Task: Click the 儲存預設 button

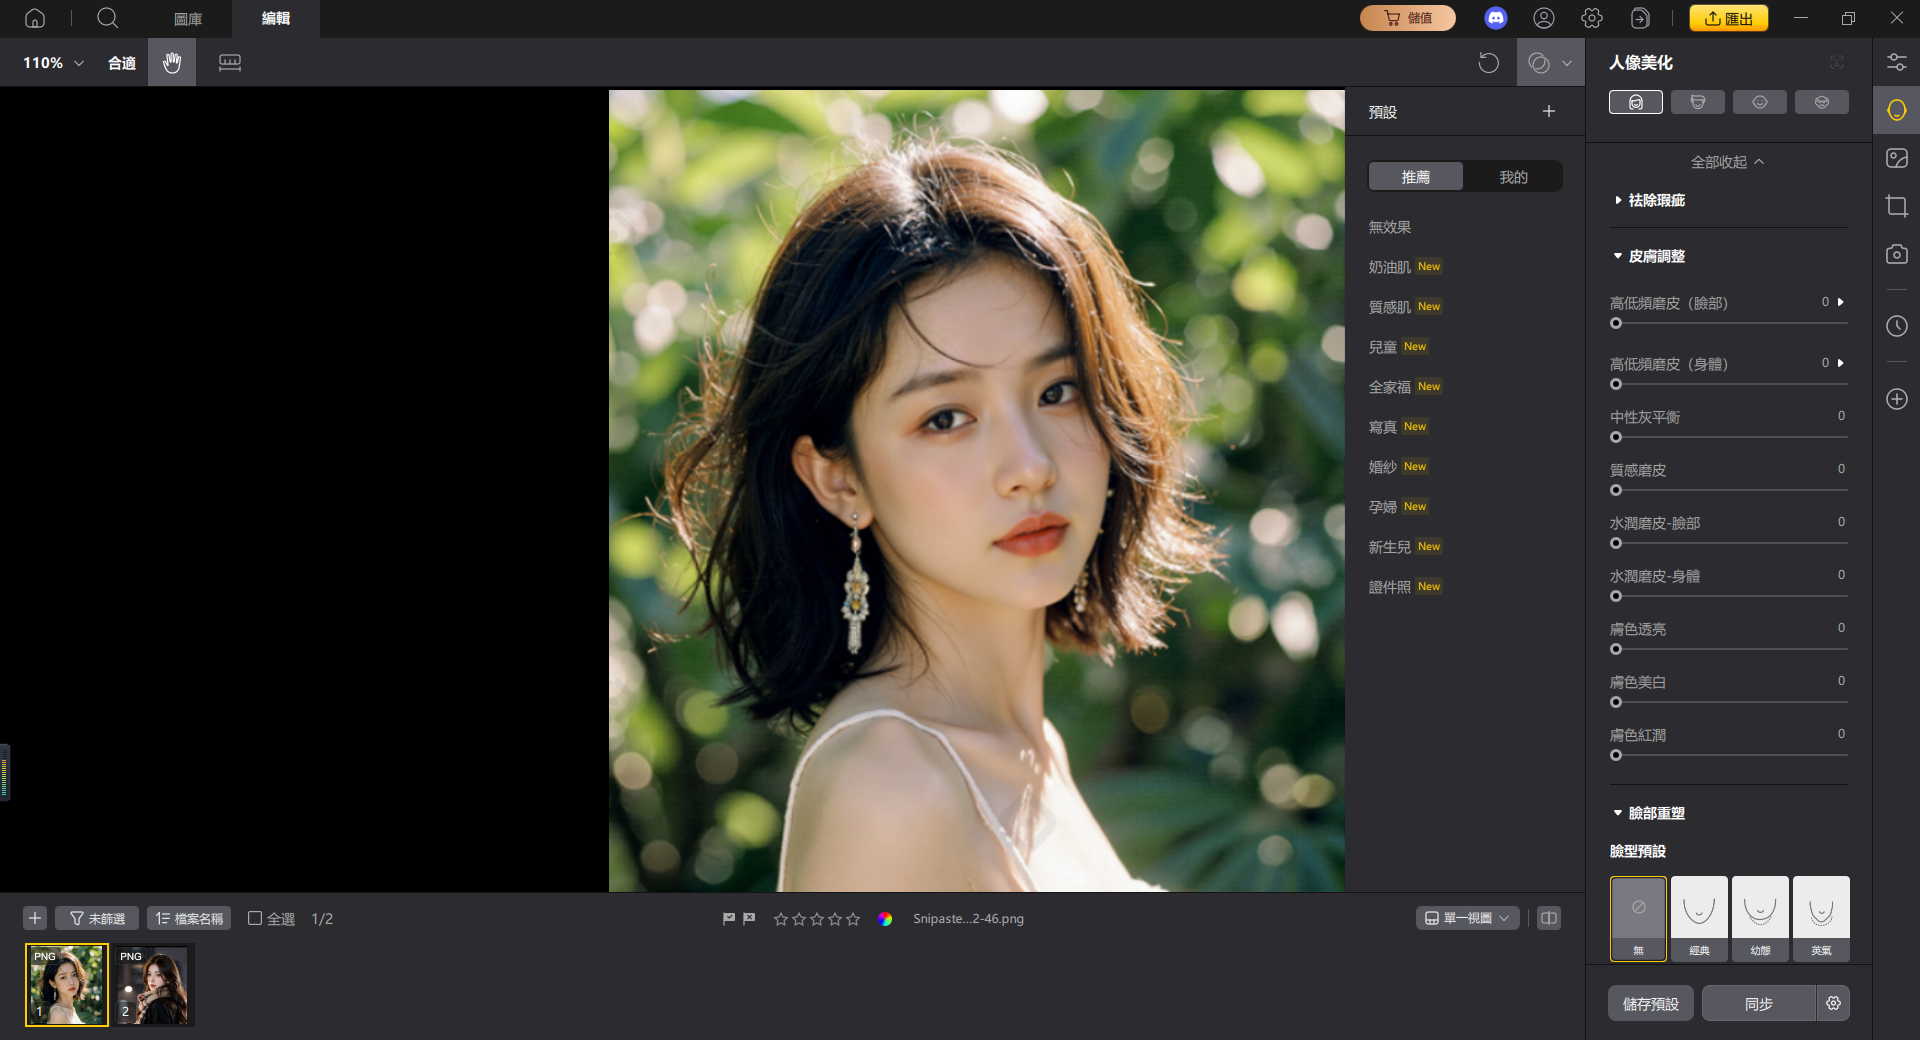Action: tap(1650, 1003)
